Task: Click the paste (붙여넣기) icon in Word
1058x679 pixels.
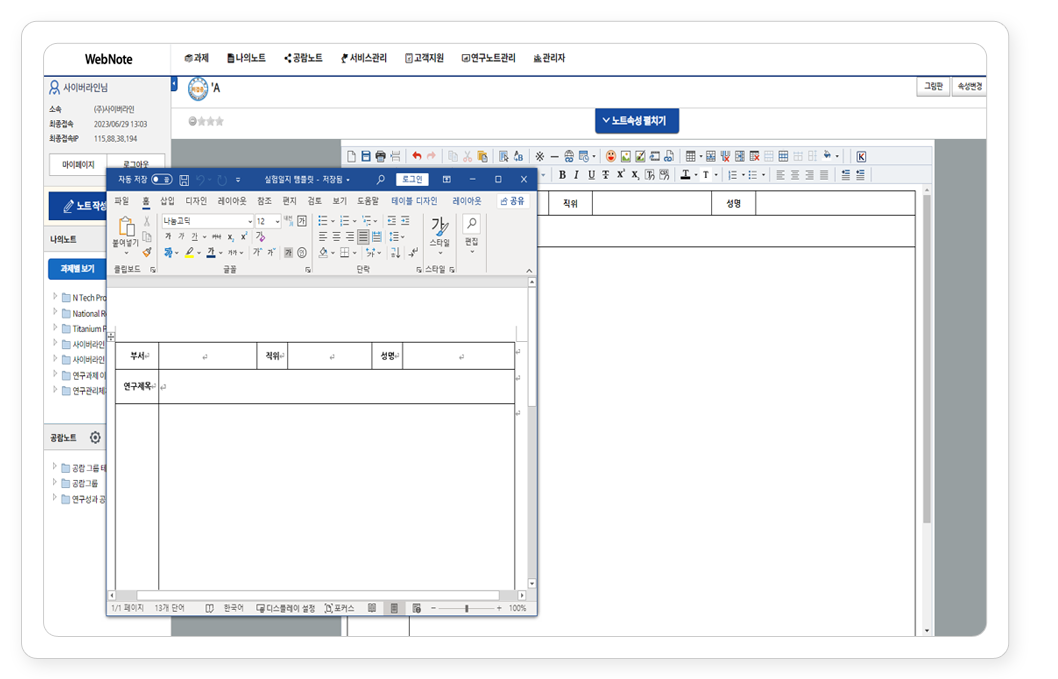Action: [126, 228]
